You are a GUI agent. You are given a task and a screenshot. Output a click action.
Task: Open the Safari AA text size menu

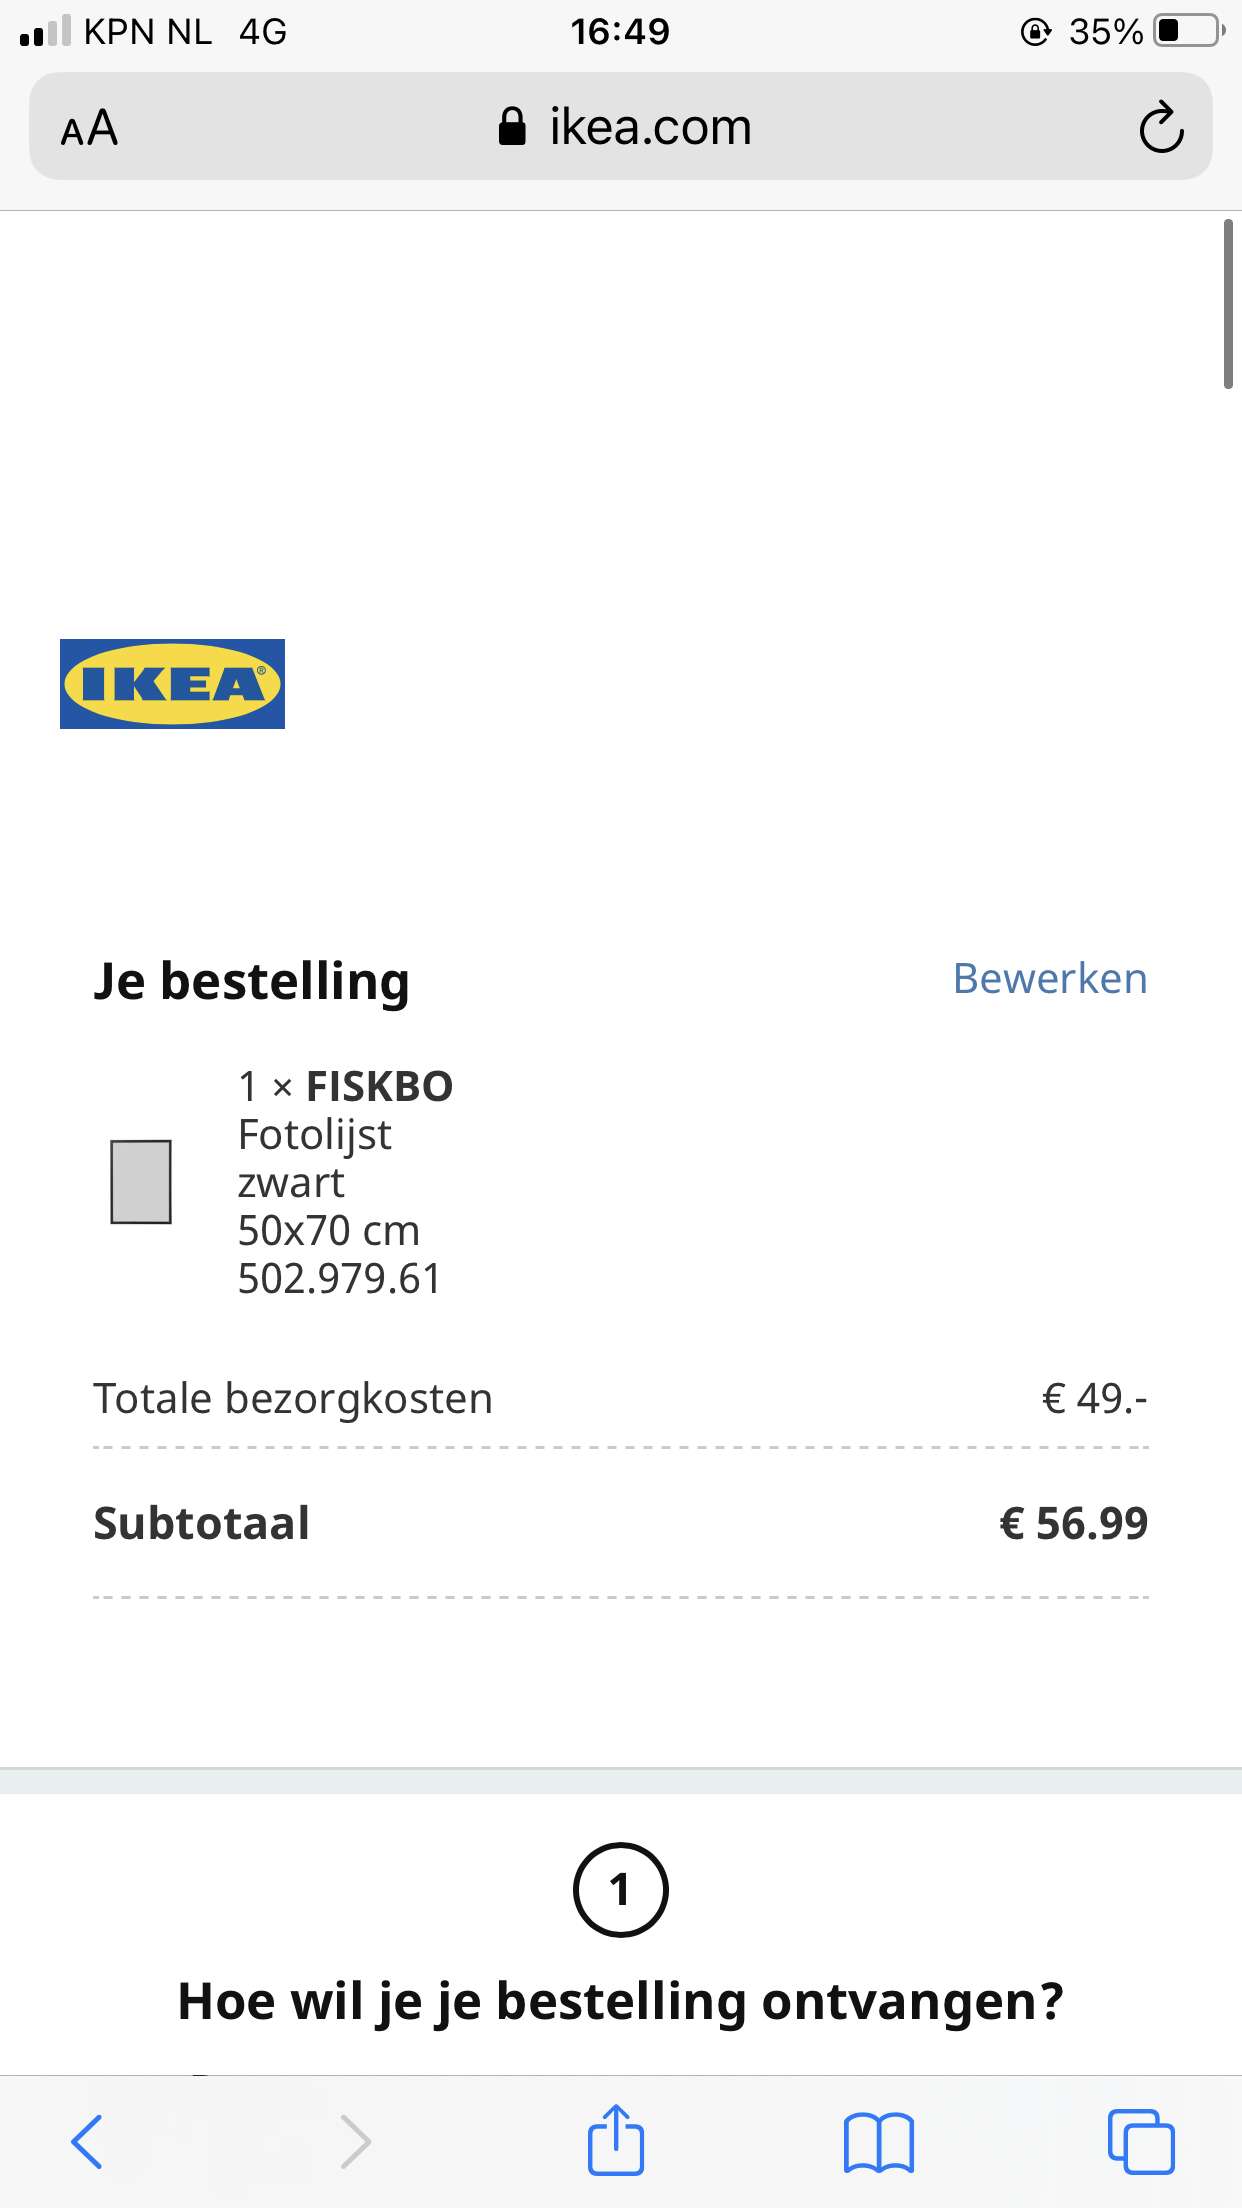point(90,128)
